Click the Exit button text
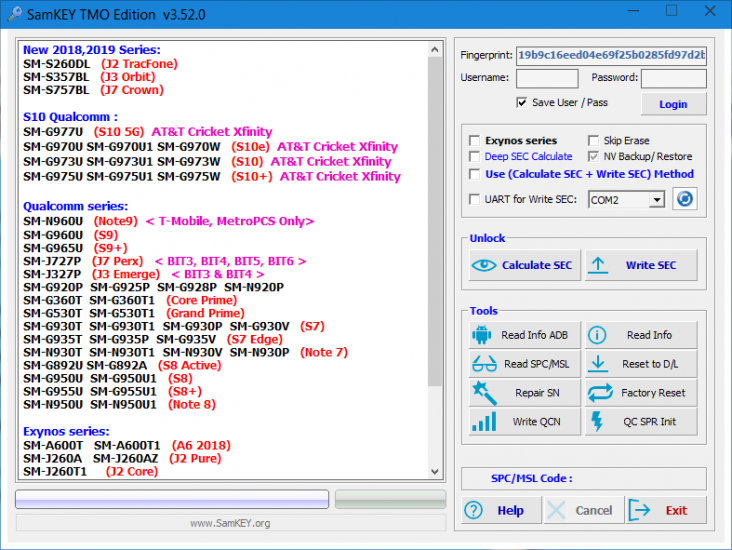 676,510
